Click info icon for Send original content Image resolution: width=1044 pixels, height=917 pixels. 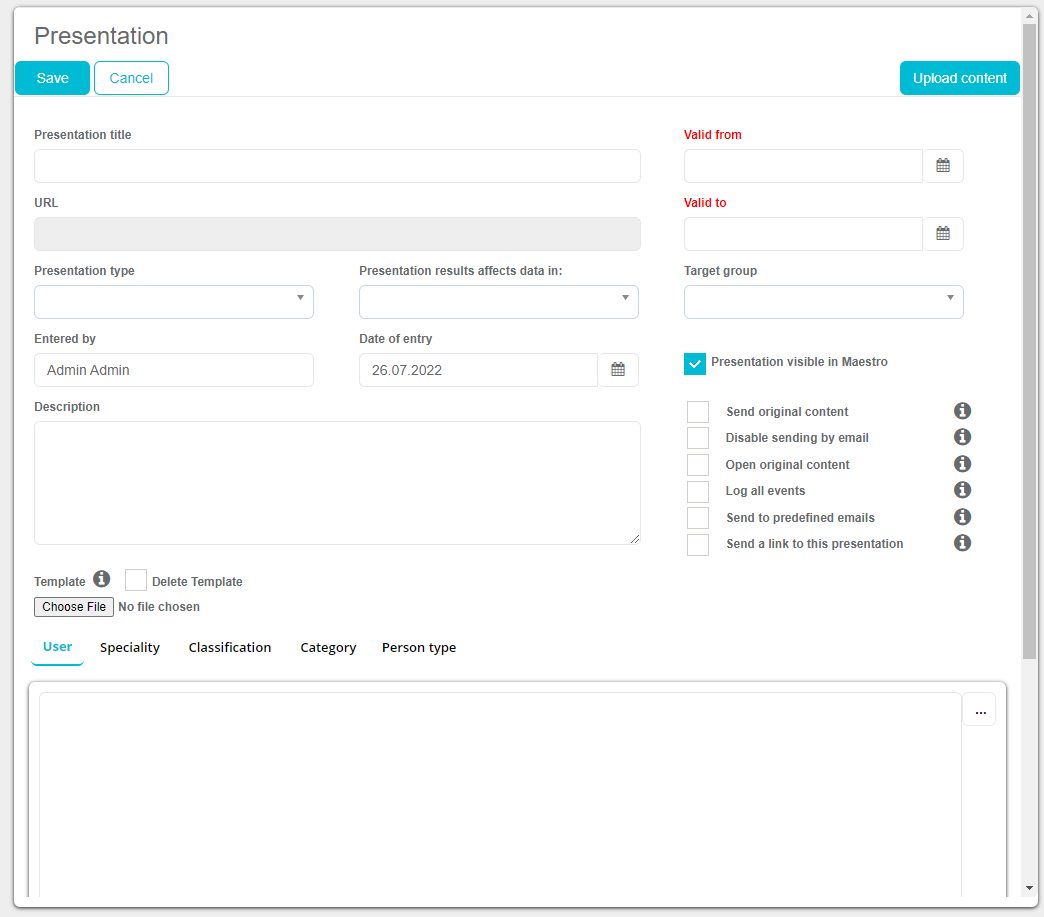(x=962, y=411)
